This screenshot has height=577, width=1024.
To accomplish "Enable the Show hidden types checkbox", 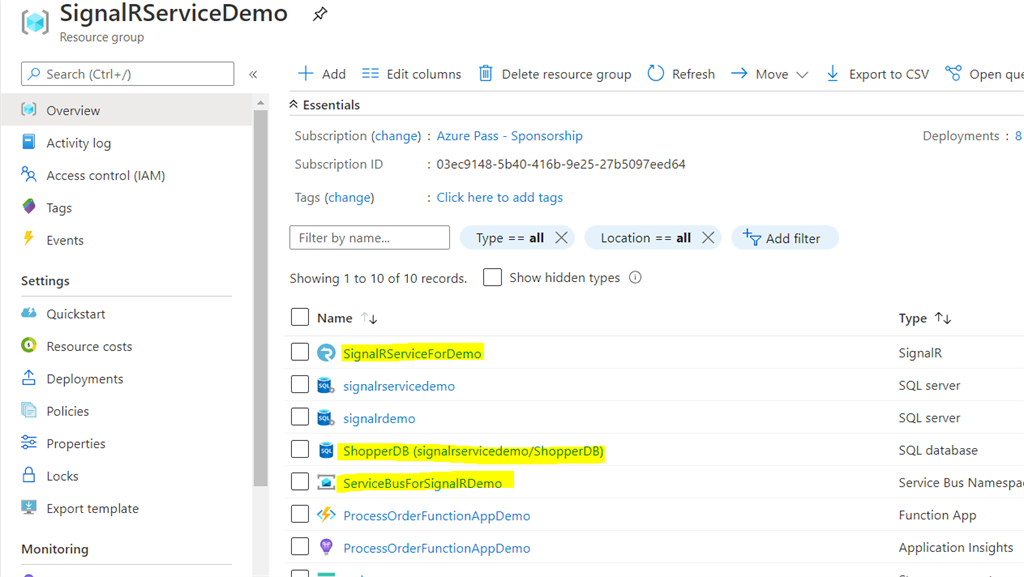I will pos(492,277).
